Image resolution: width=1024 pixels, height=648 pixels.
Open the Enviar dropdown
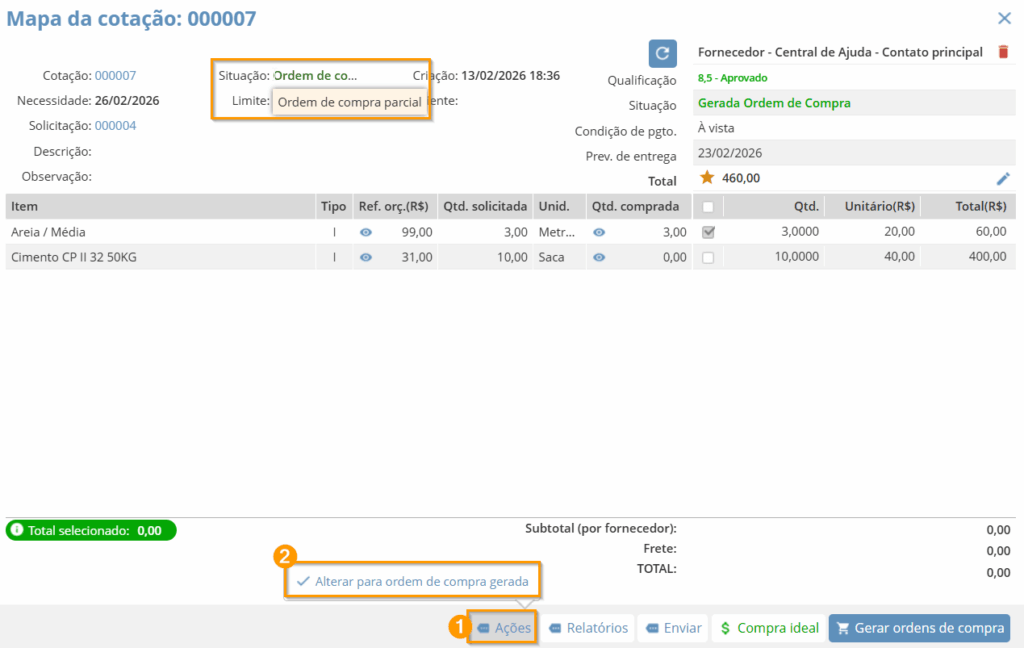coord(673,628)
